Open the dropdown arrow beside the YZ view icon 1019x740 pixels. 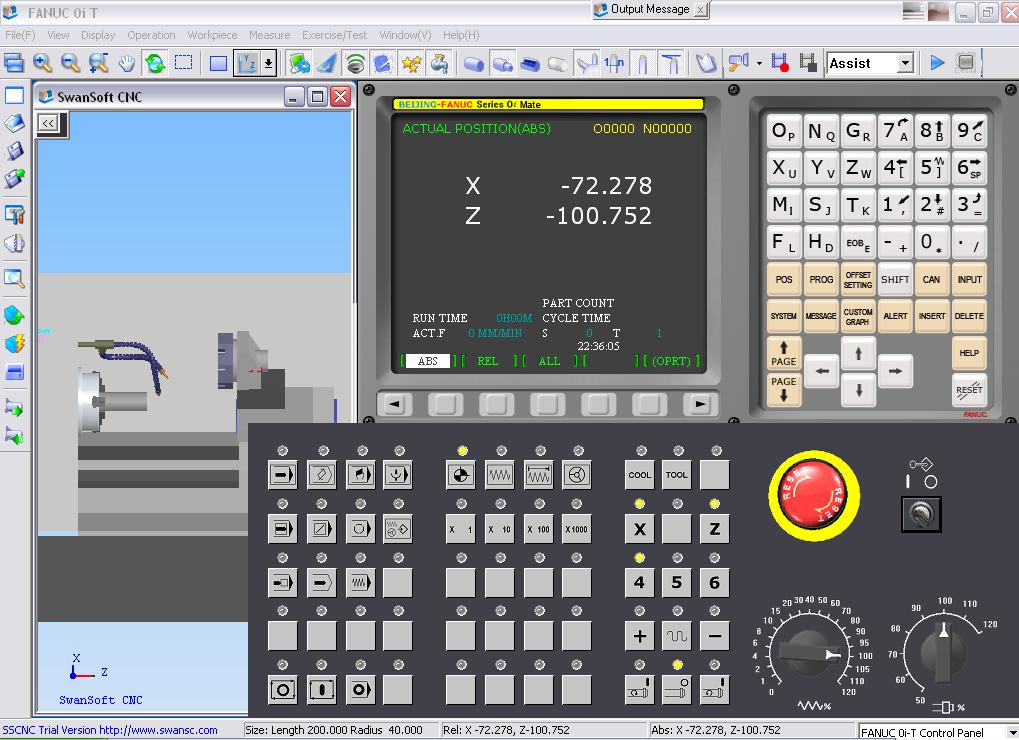(268, 63)
